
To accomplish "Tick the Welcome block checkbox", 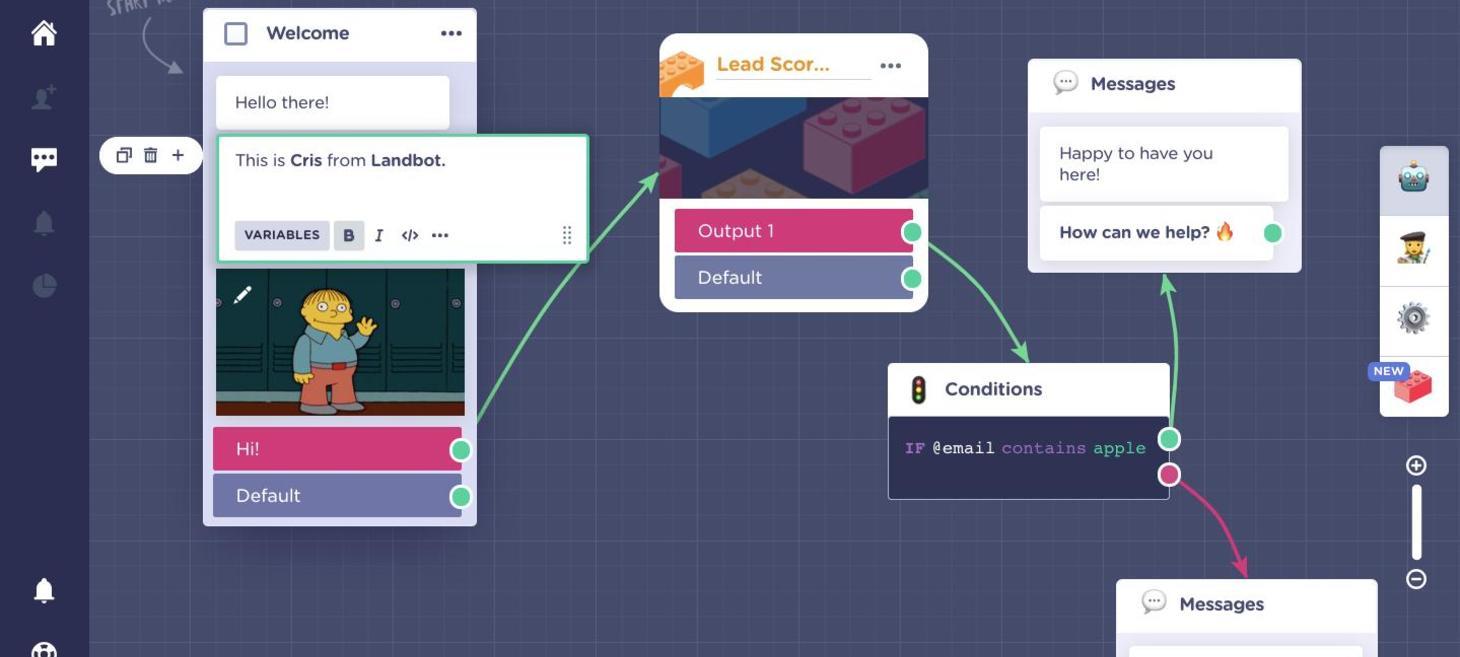I will tap(236, 34).
